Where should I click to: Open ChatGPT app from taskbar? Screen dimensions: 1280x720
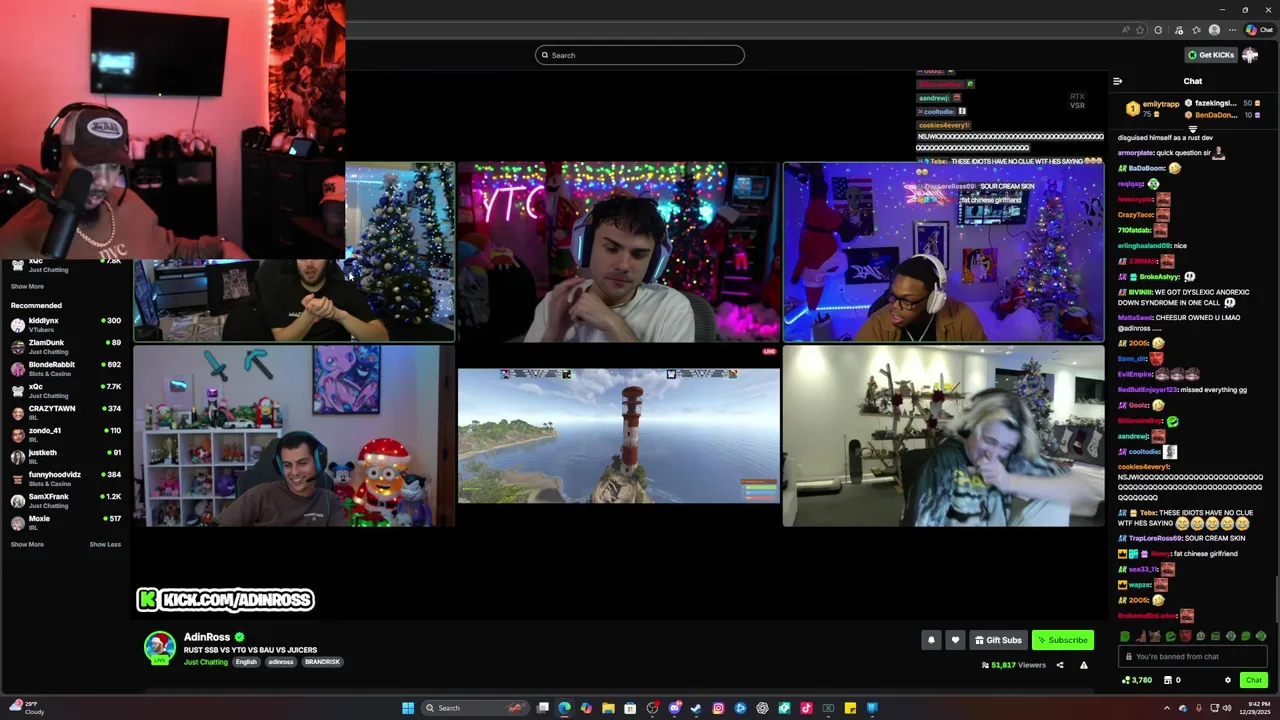coord(762,708)
